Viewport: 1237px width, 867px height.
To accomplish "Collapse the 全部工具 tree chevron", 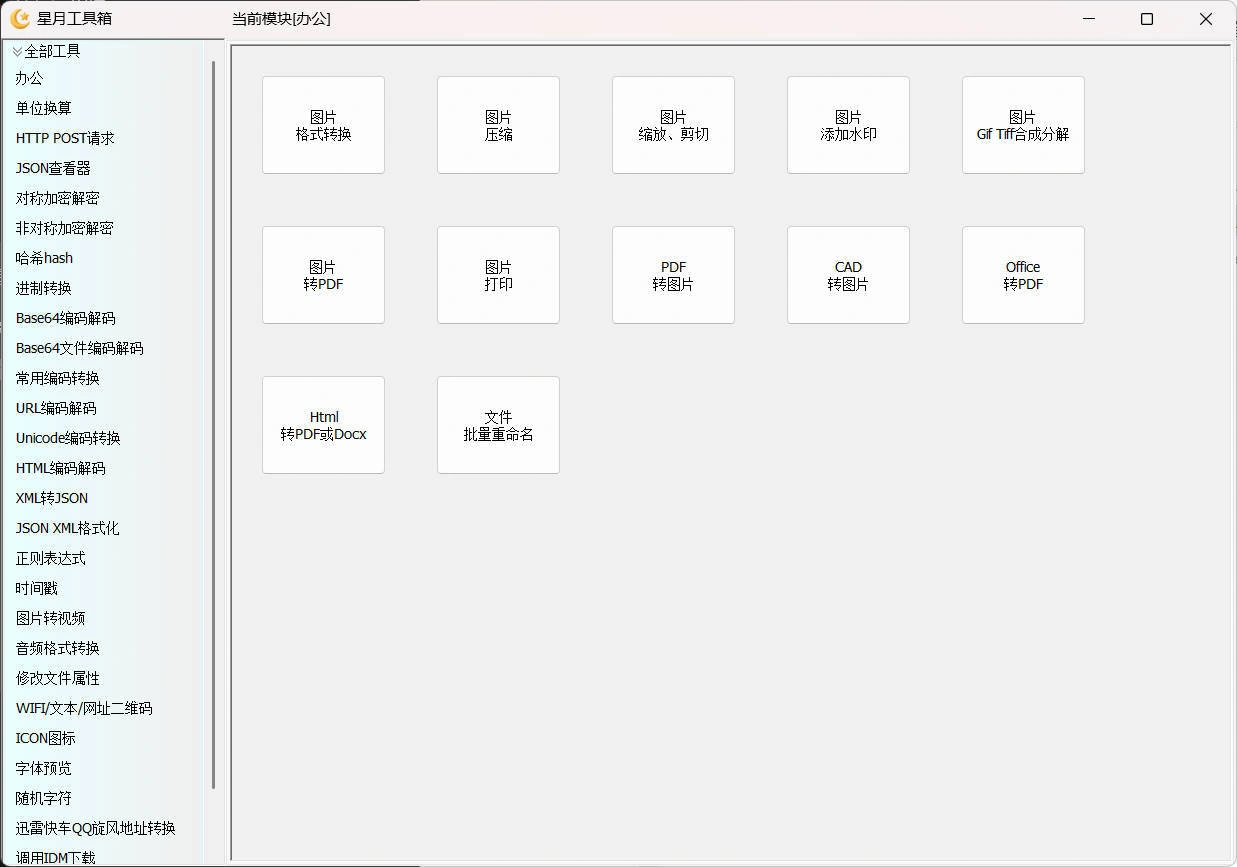I will click(x=17, y=51).
